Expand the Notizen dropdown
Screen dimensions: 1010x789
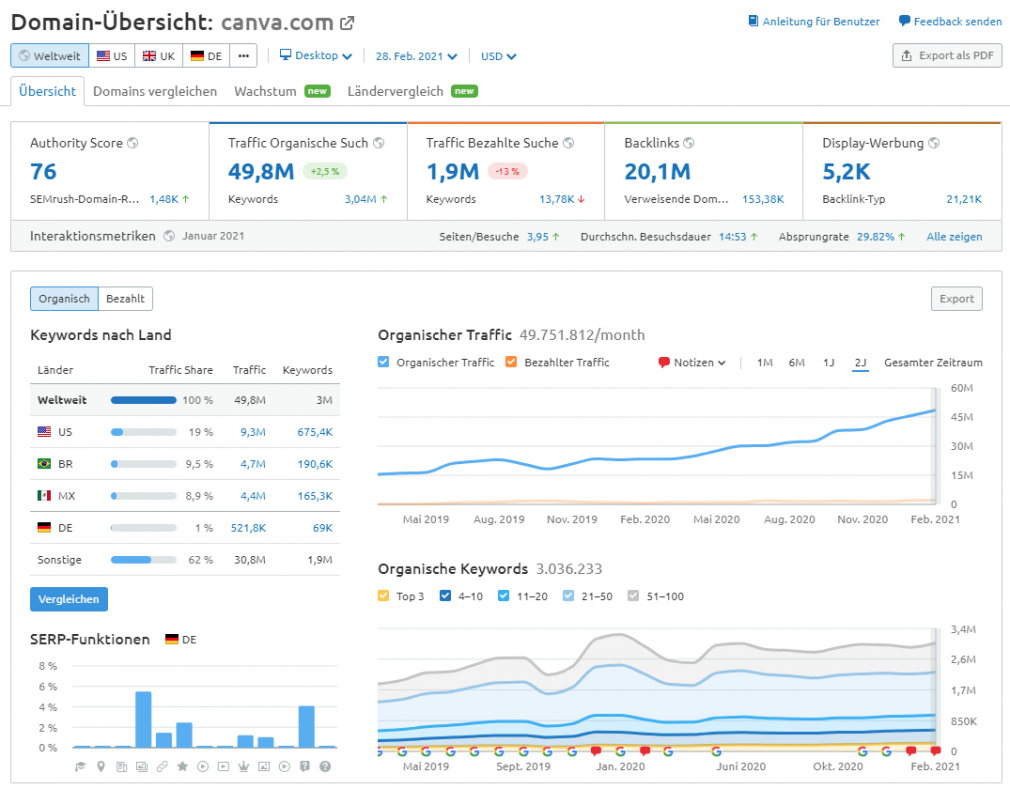692,363
